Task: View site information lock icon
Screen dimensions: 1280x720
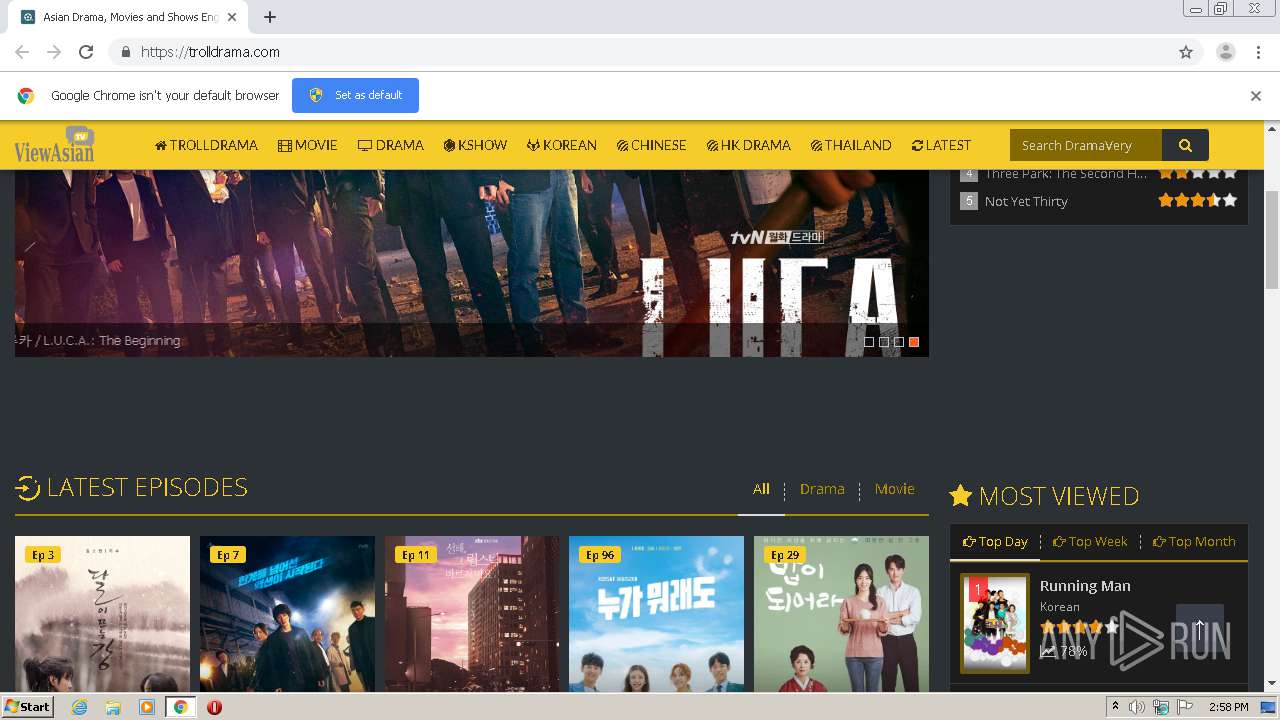Action: 125,52
